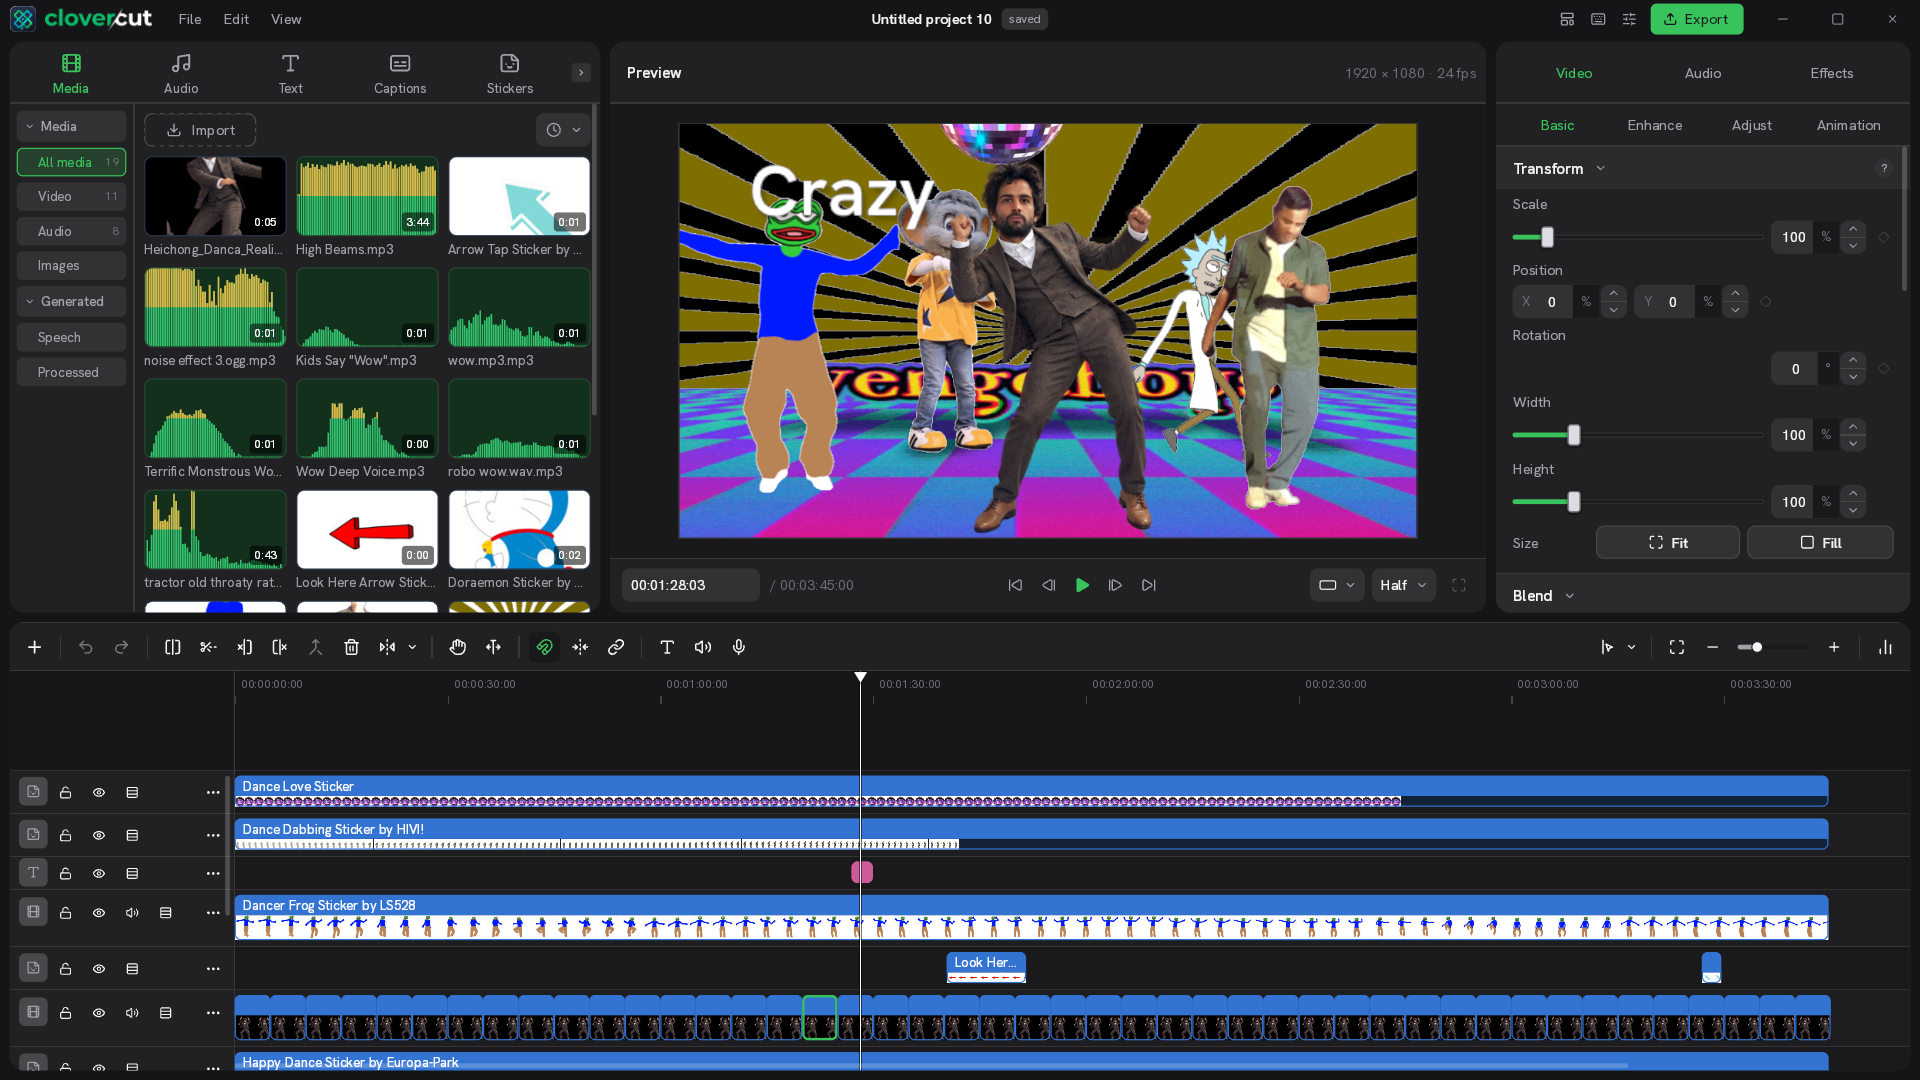Select the High Beams.mp3 media thumbnail
The image size is (1920, 1080).
coord(367,197)
